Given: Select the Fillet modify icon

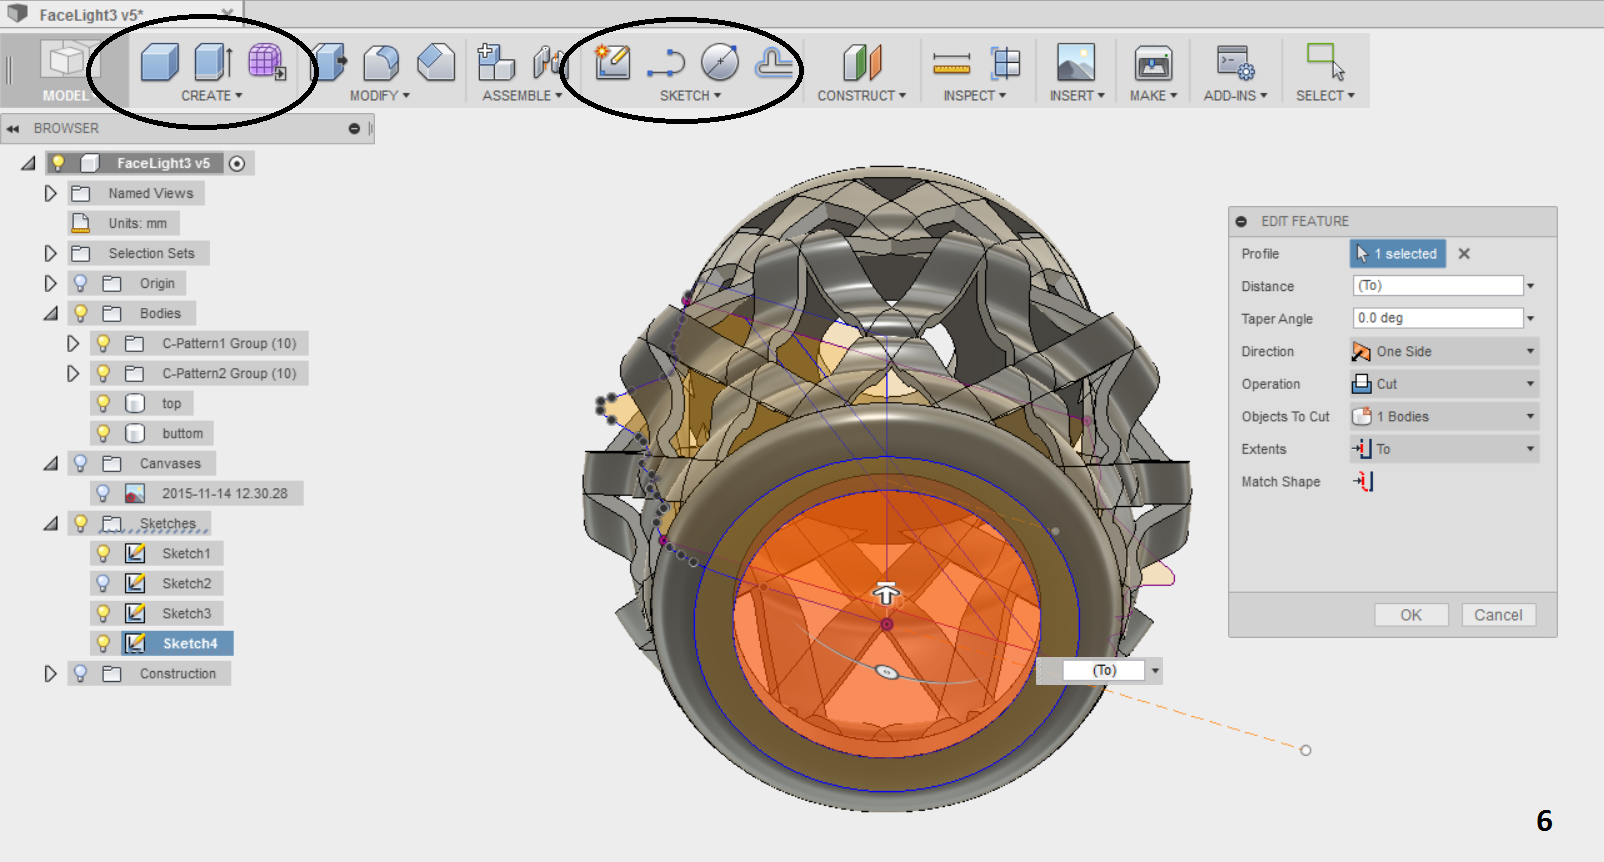Looking at the screenshot, I should pos(381,63).
